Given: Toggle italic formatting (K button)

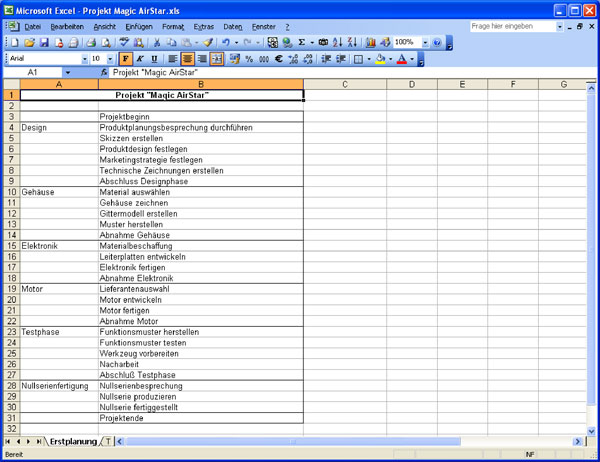Looking at the screenshot, I should point(141,59).
